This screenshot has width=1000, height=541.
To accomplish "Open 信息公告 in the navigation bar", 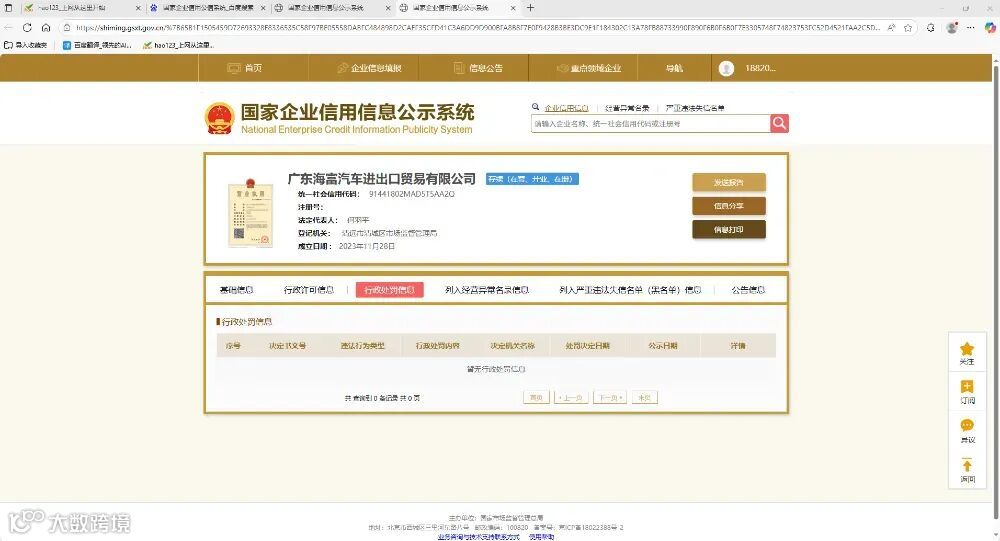I will (x=478, y=68).
